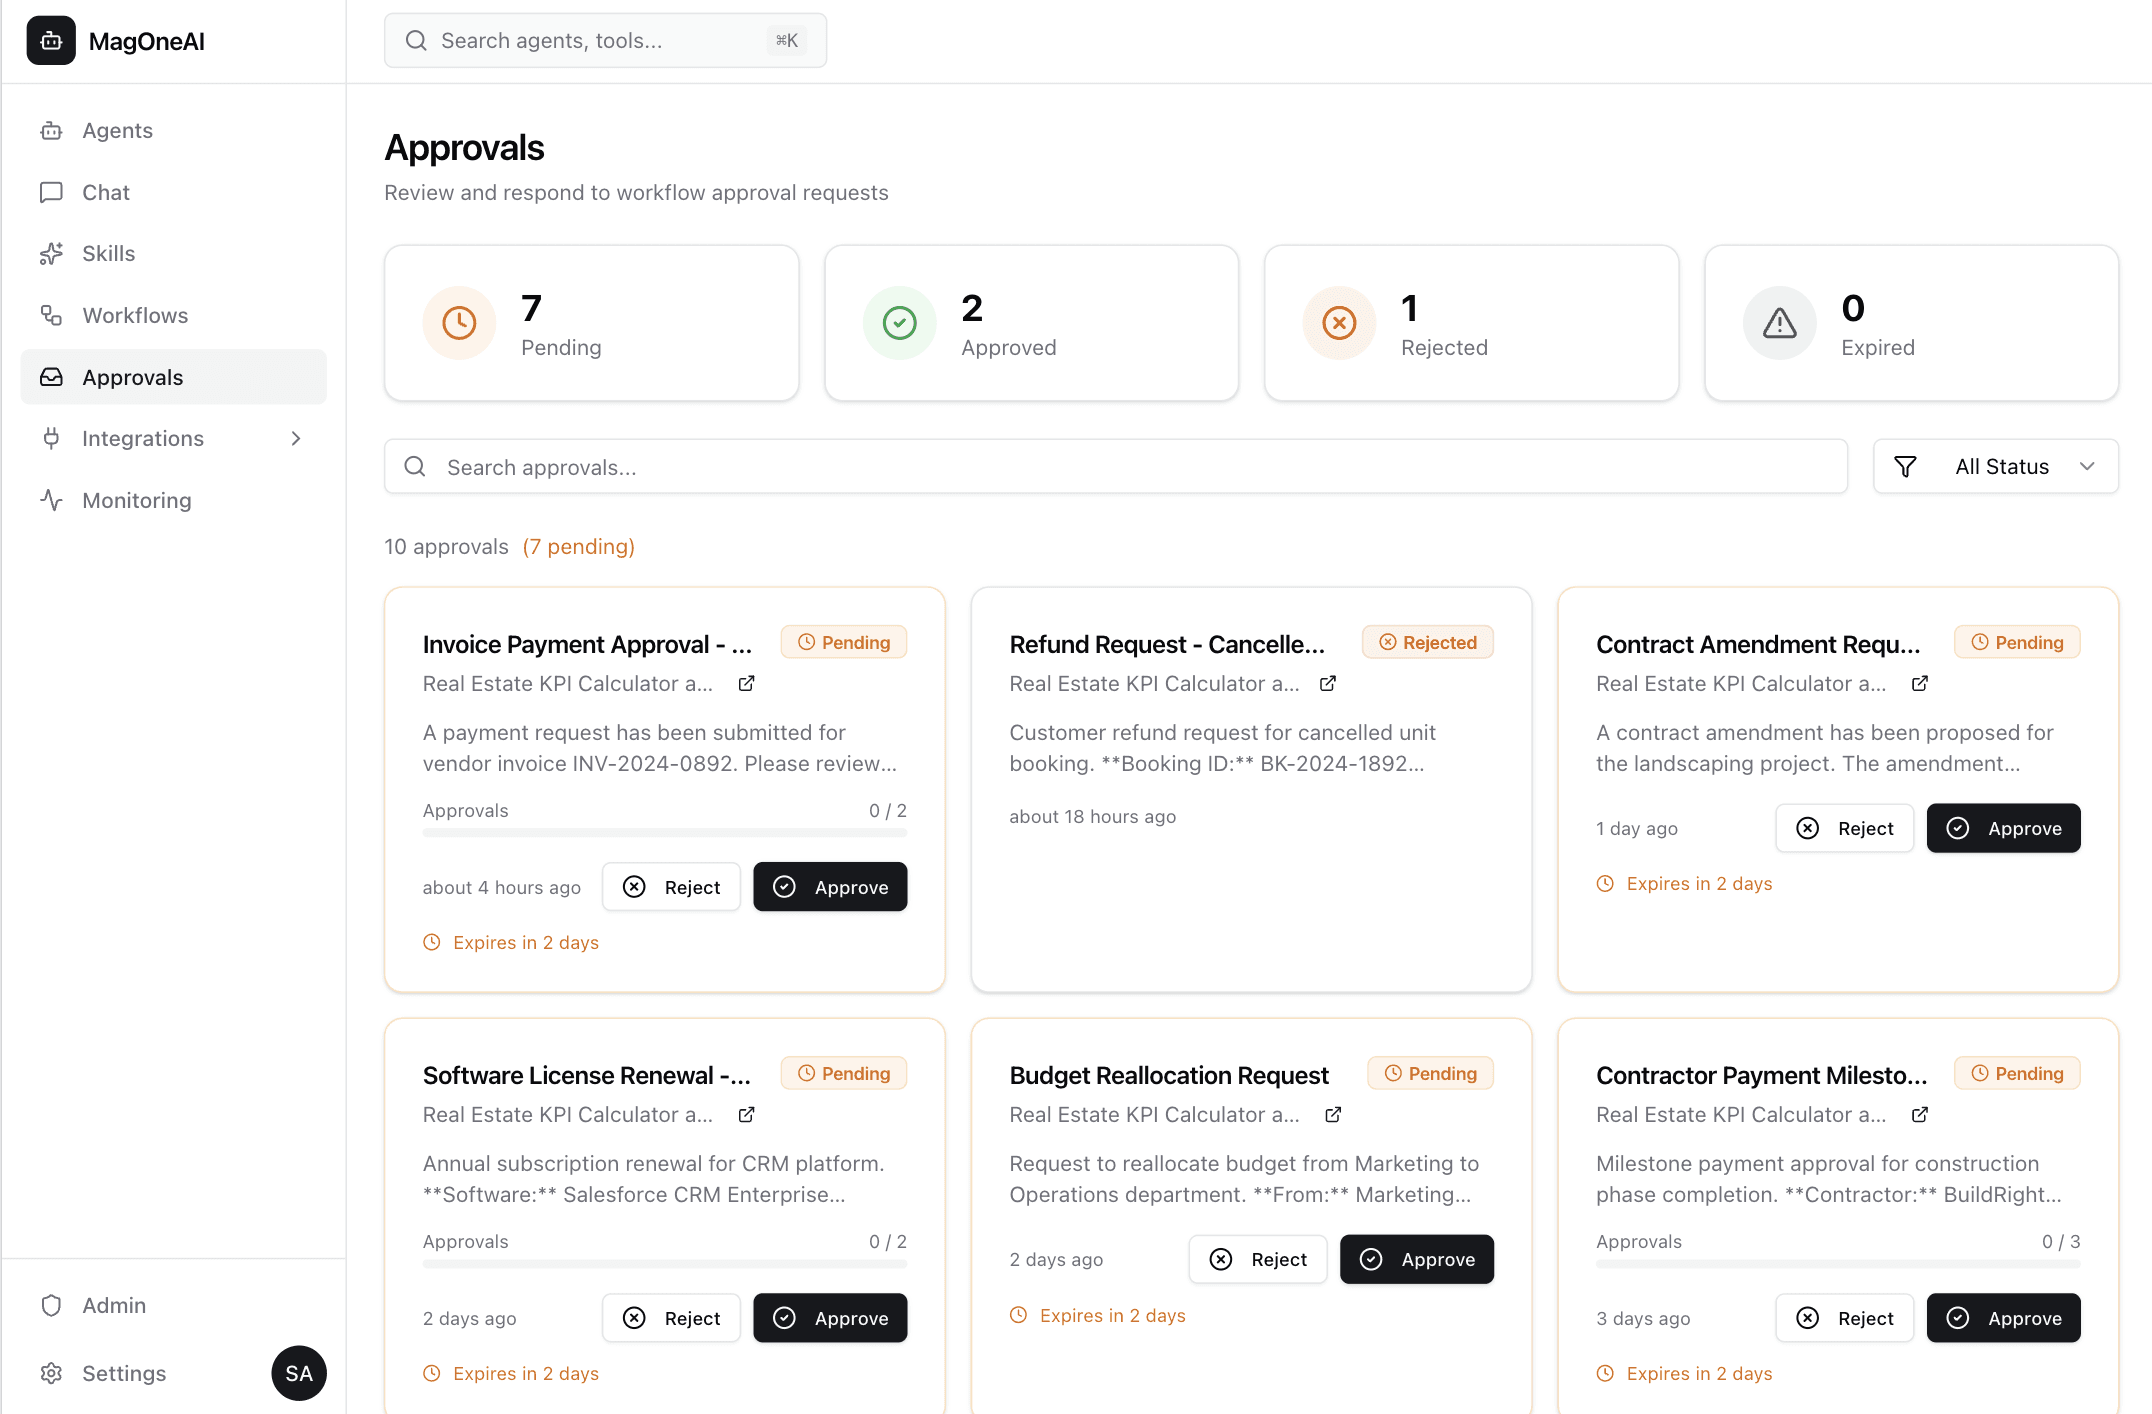
Task: Go to Monitoring in the sidebar
Action: (x=136, y=501)
